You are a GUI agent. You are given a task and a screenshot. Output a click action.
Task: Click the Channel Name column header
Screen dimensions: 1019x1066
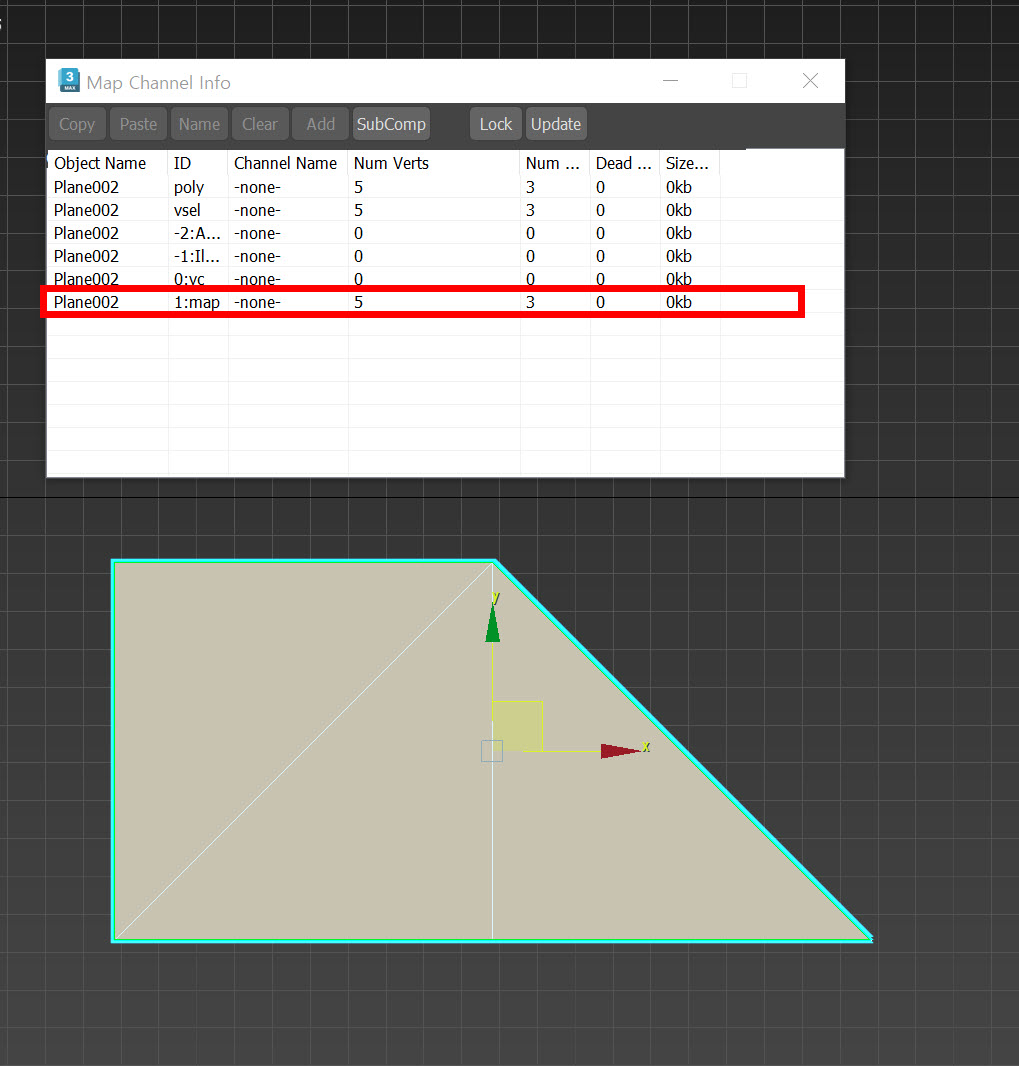(288, 163)
